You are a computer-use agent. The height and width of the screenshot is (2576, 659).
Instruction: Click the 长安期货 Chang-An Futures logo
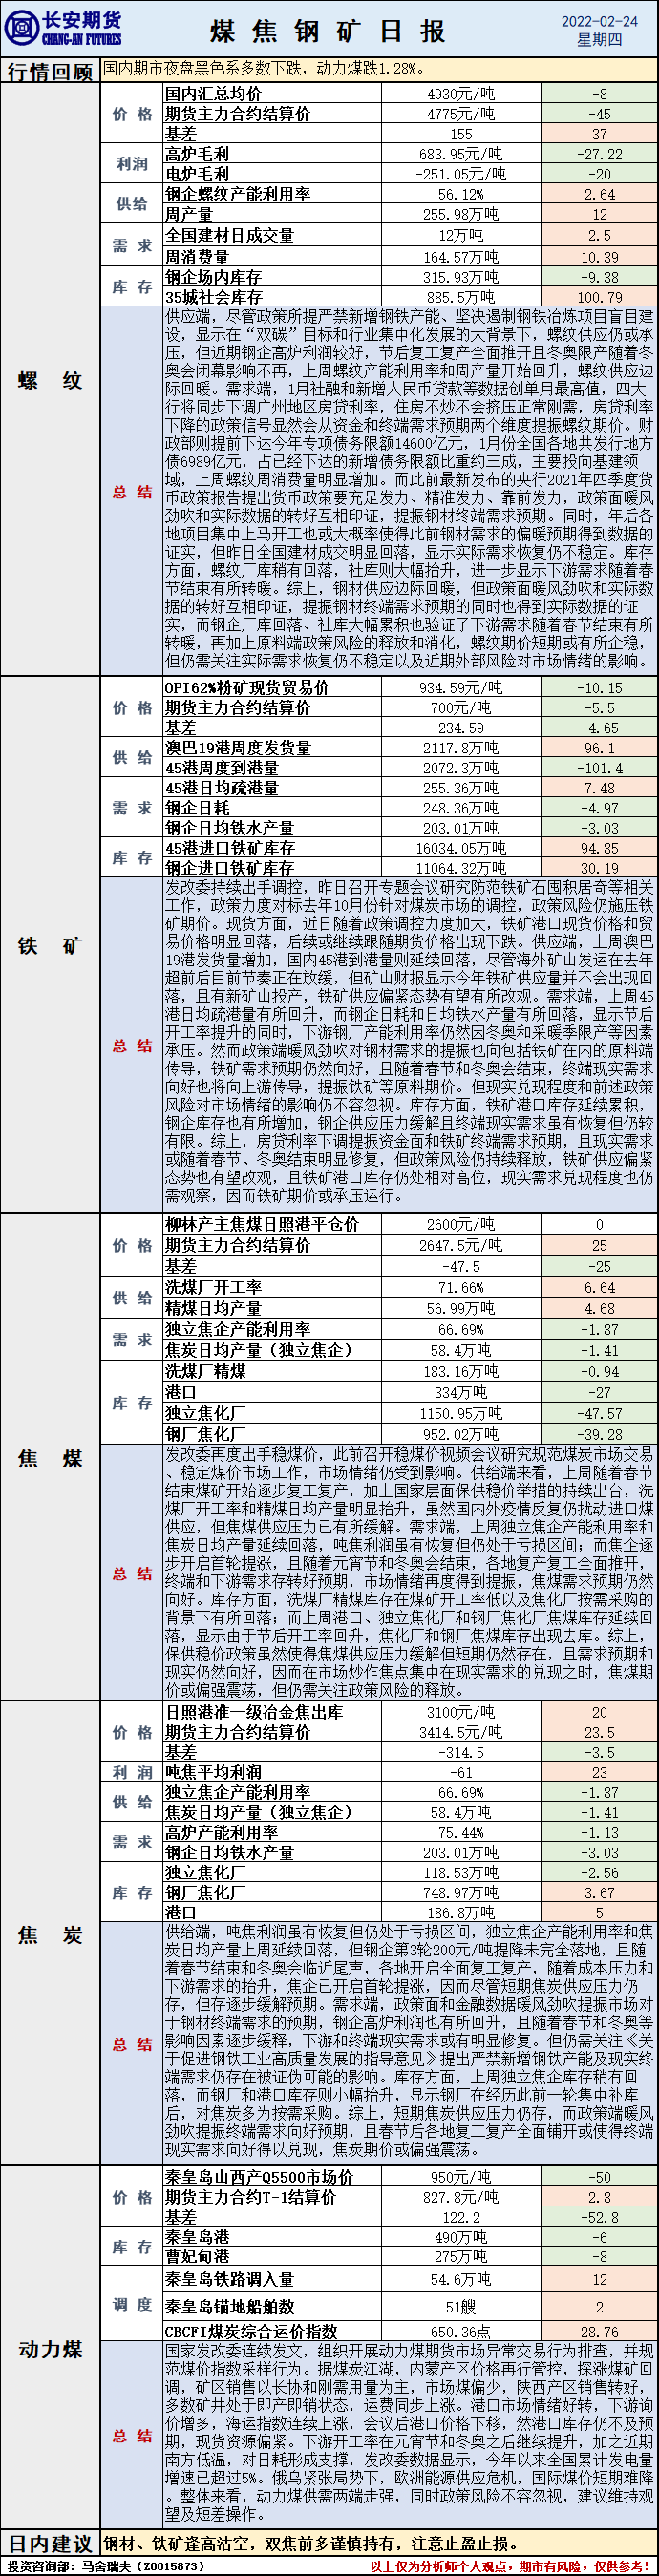(x=62, y=28)
